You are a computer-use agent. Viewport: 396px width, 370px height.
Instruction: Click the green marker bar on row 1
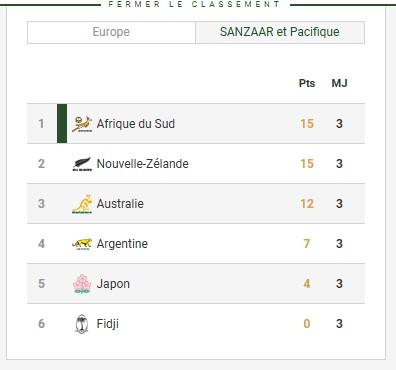(x=62, y=124)
